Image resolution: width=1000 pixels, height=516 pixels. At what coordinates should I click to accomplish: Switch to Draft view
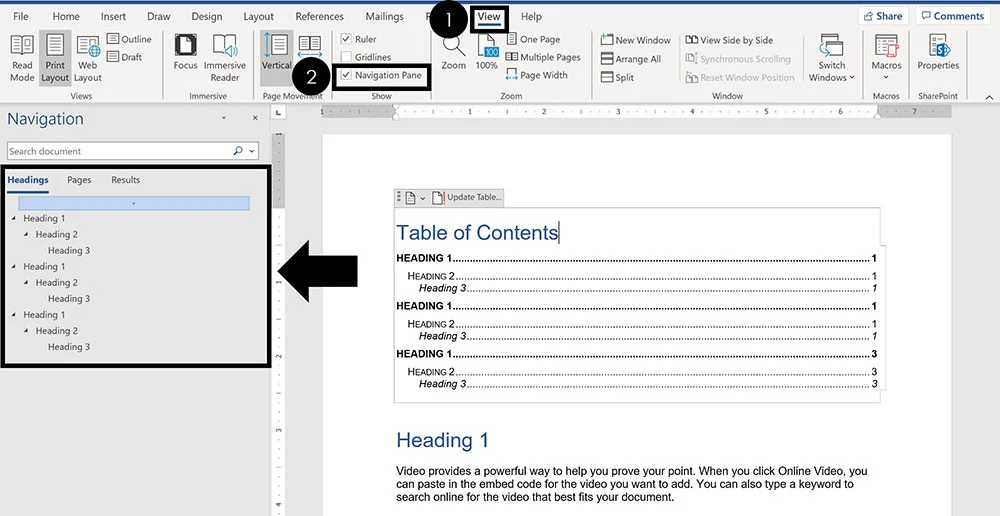[125, 57]
